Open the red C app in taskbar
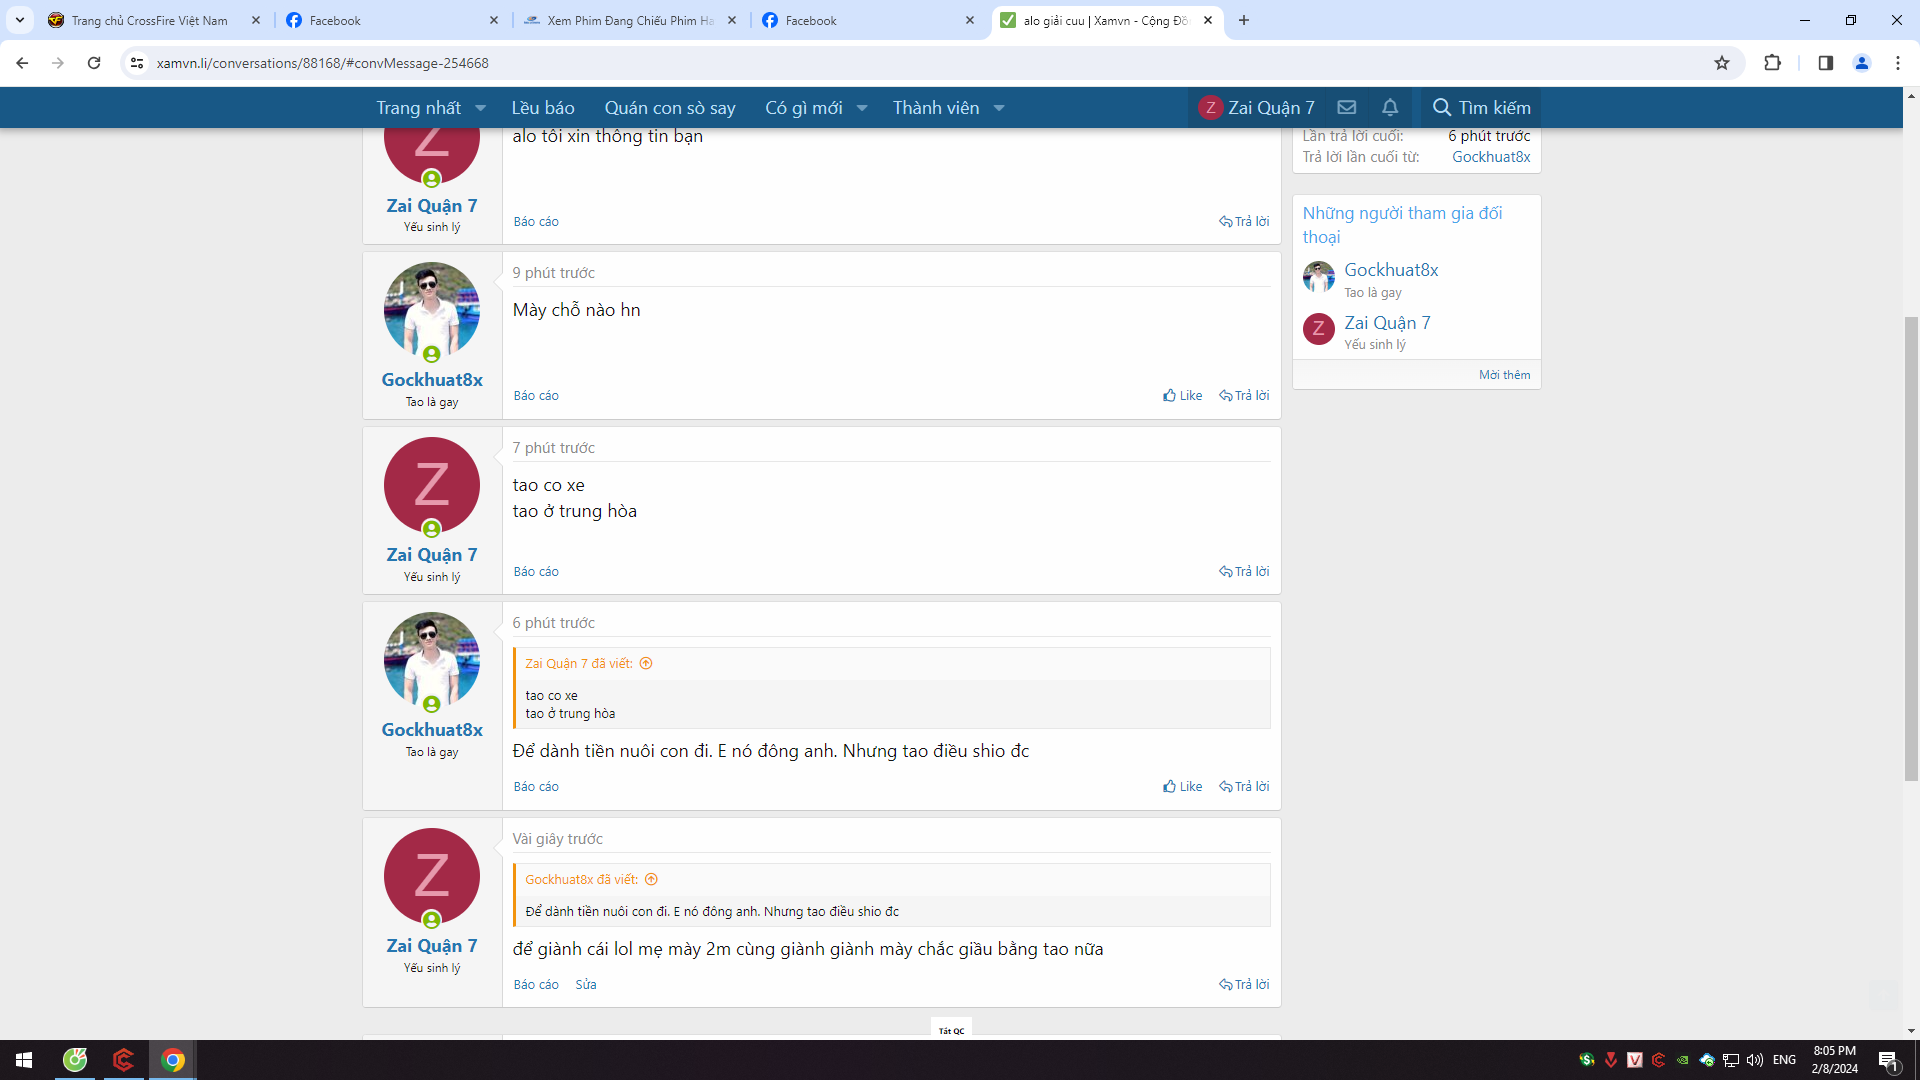This screenshot has width=1920, height=1080. 124,1060
